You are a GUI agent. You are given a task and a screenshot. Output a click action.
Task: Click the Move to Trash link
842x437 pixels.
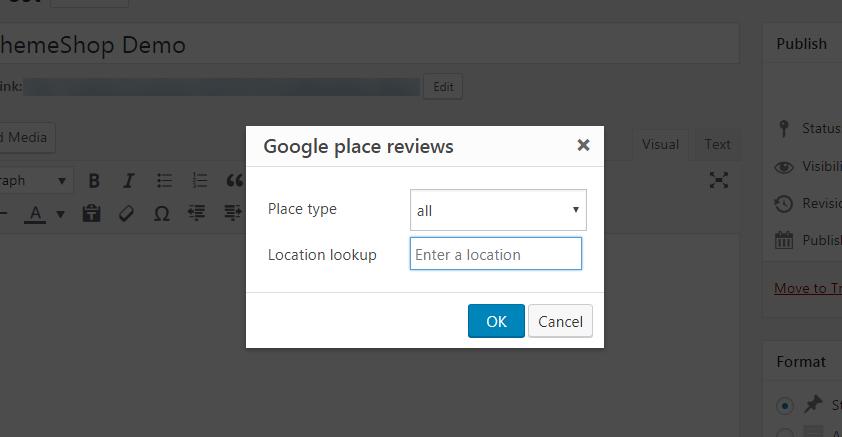pyautogui.click(x=808, y=288)
